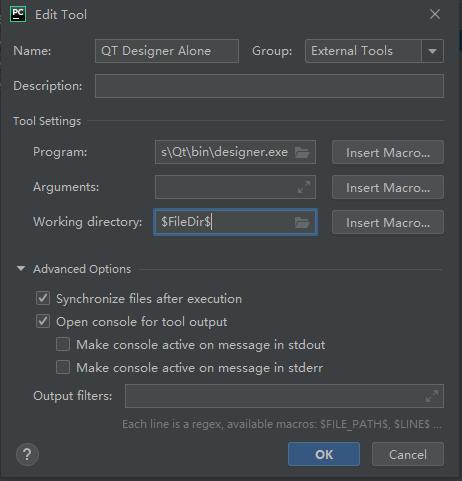Focus the Description text field
Viewport: 462px width, 481px height.
point(269,86)
